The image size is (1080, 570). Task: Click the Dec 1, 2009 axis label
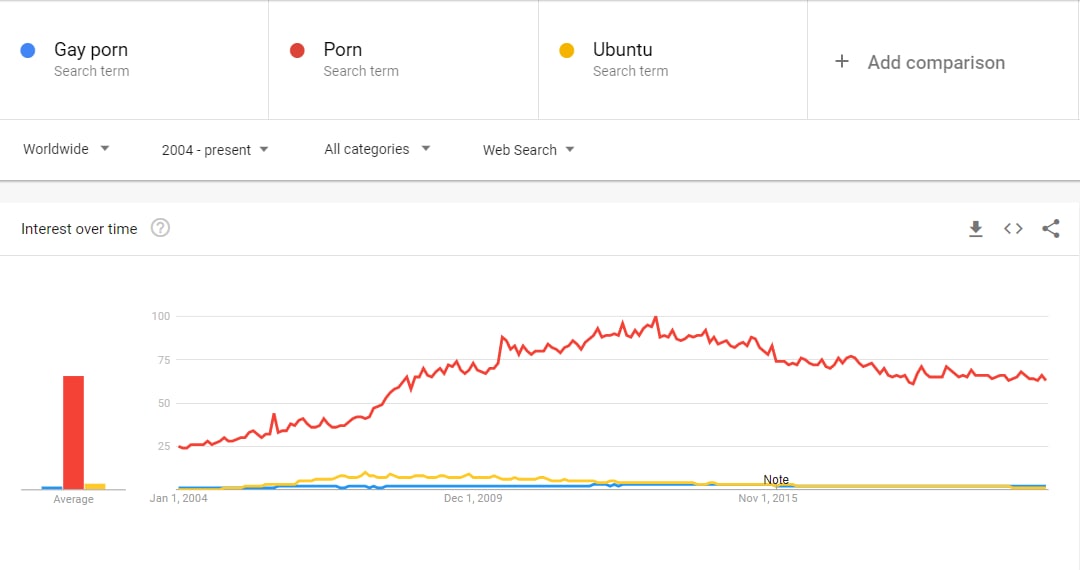473,498
